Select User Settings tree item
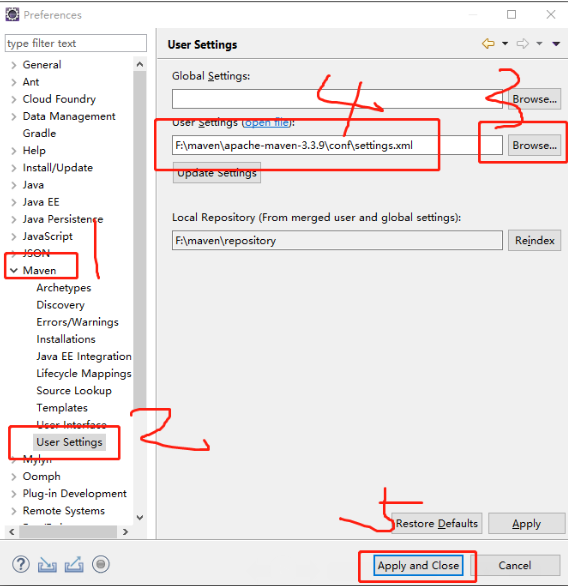The image size is (568, 586). pyautogui.click(x=69, y=442)
